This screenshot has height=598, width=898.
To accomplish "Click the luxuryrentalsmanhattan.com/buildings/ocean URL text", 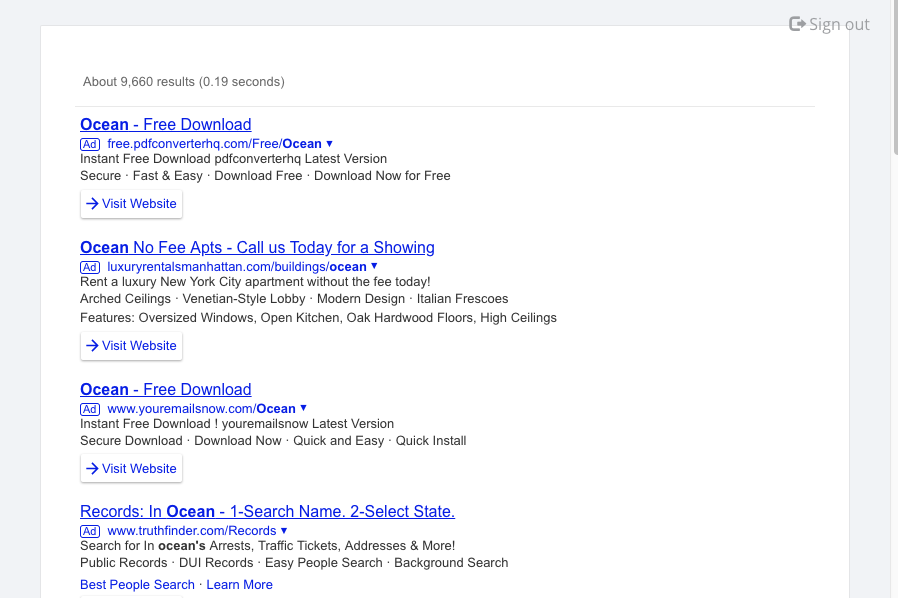I will pyautogui.click(x=236, y=267).
